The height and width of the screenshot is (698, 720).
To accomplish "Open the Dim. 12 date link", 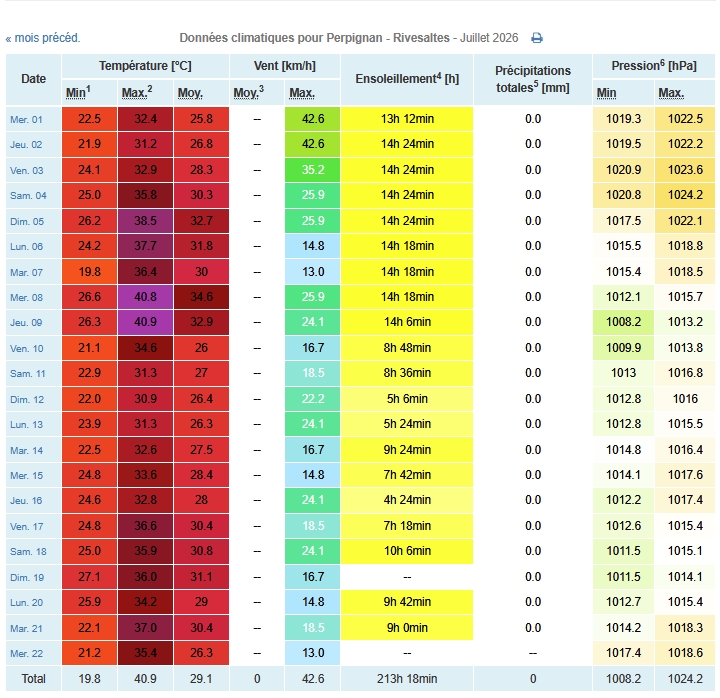I will [27, 400].
